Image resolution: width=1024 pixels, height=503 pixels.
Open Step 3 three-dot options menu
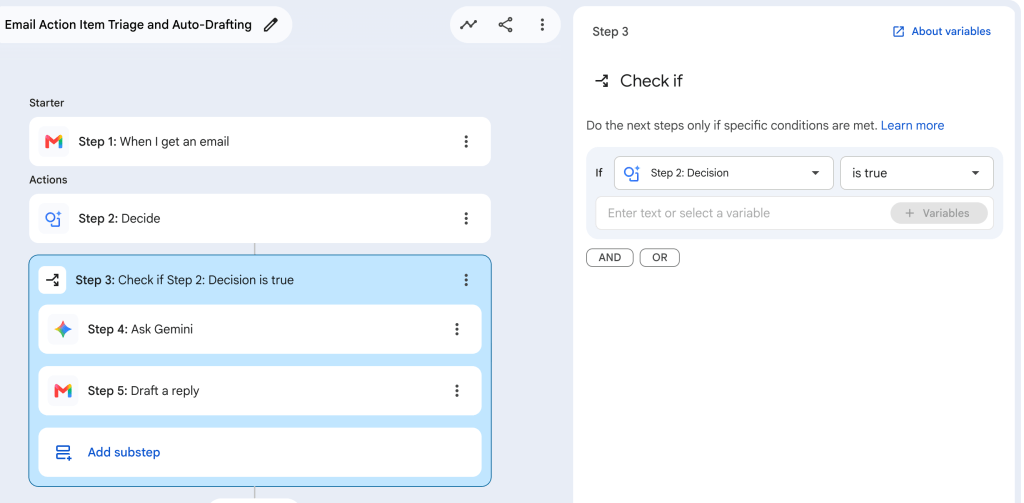pos(466,280)
